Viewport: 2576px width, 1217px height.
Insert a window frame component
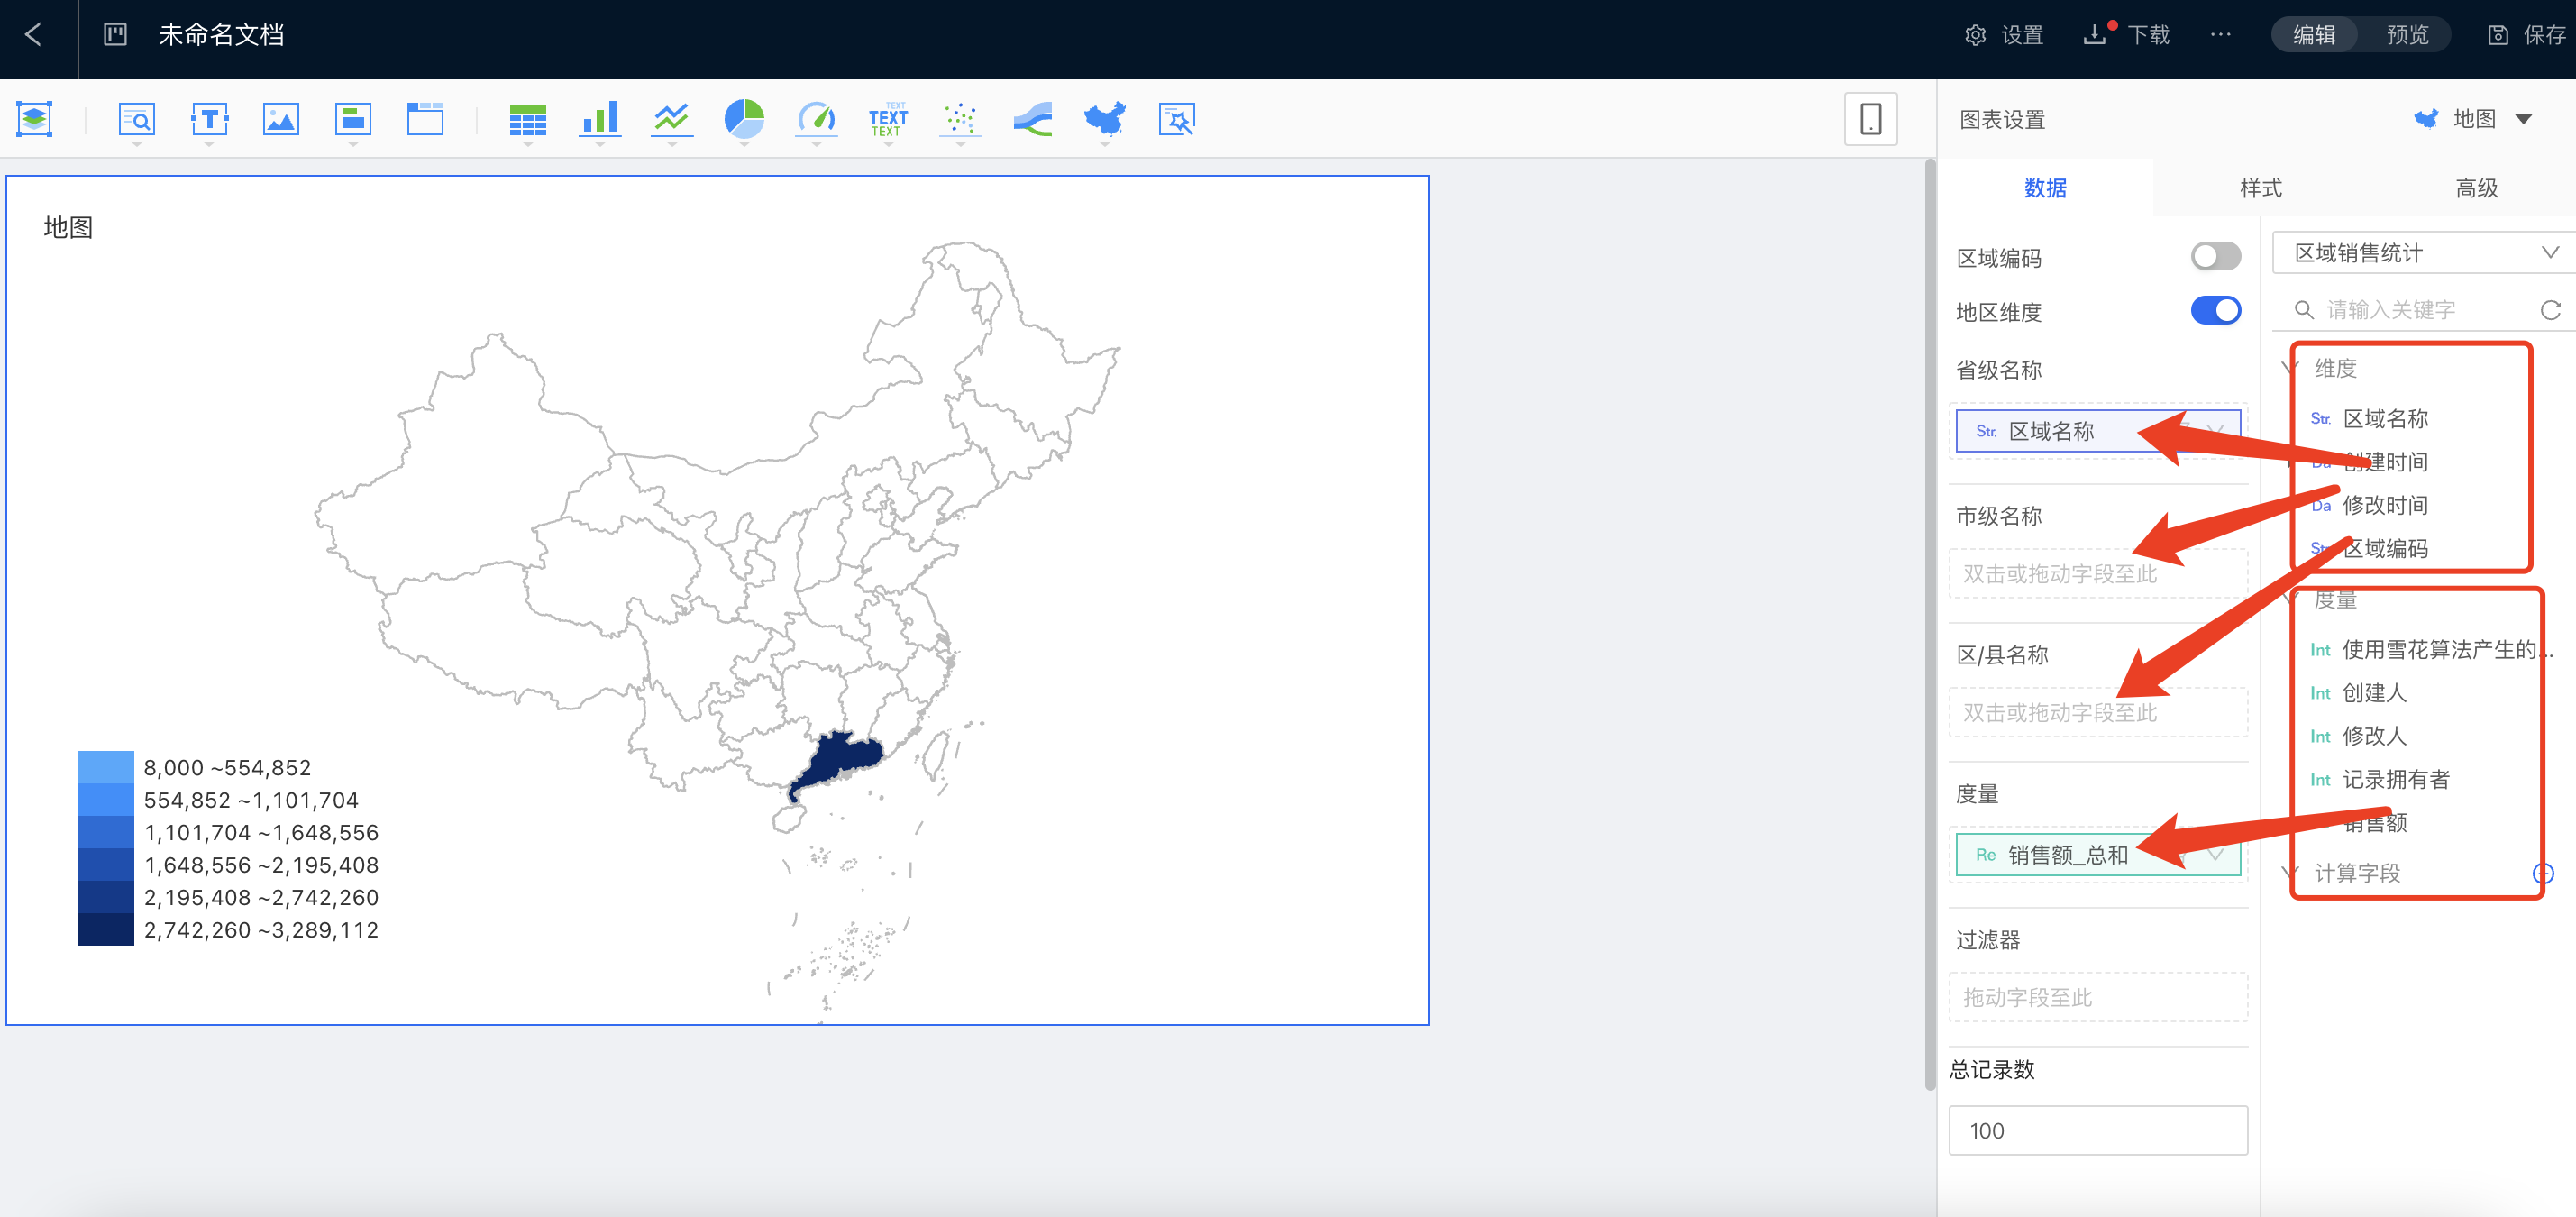(425, 119)
